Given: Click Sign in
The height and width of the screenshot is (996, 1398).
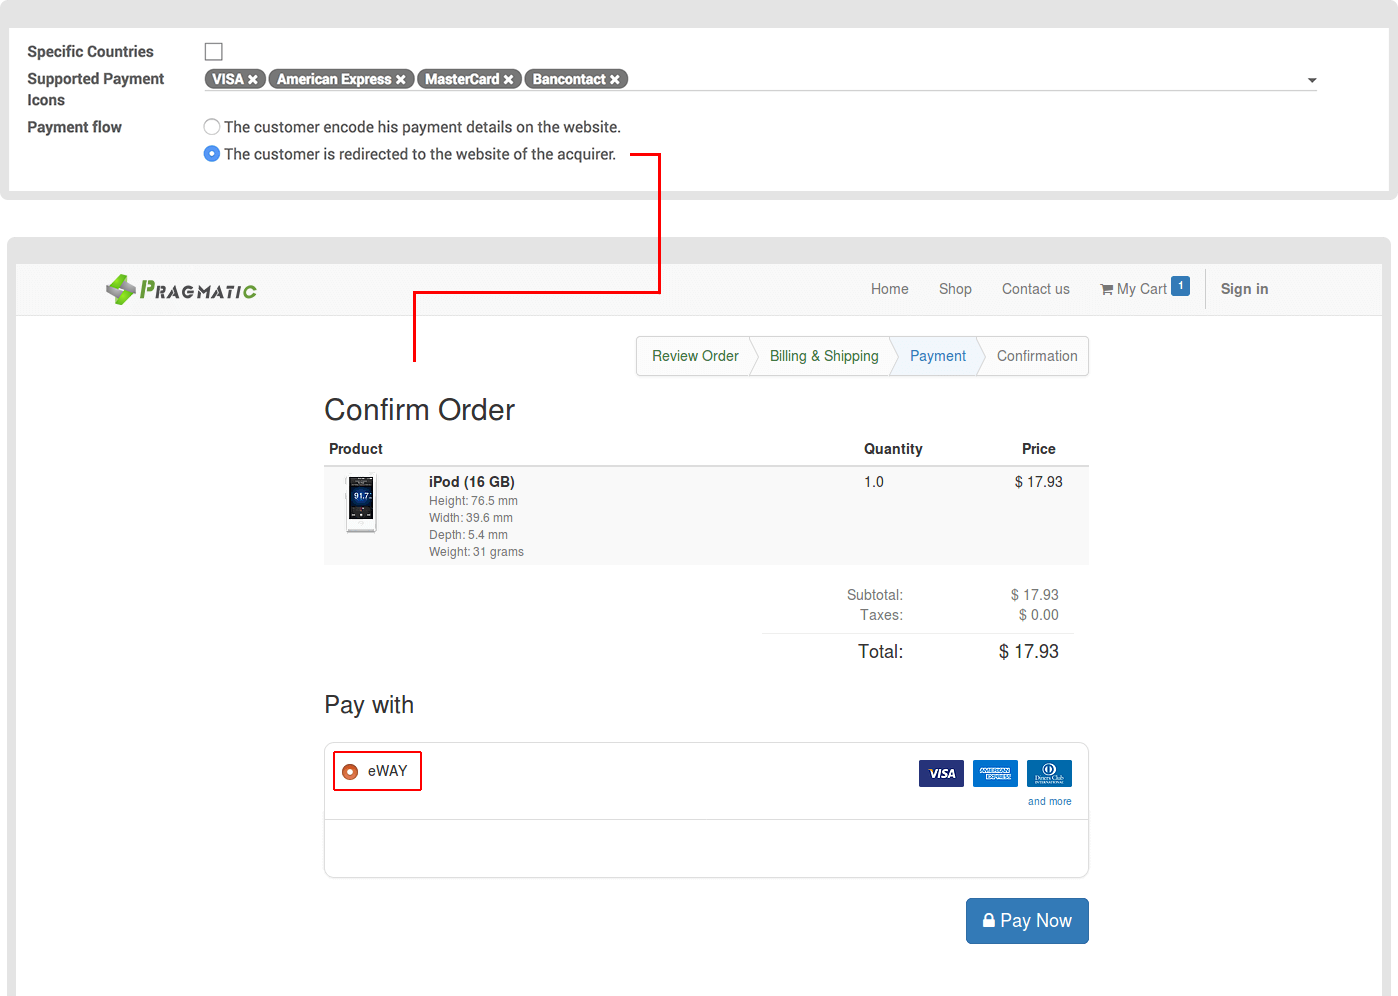Looking at the screenshot, I should pyautogui.click(x=1244, y=289).
